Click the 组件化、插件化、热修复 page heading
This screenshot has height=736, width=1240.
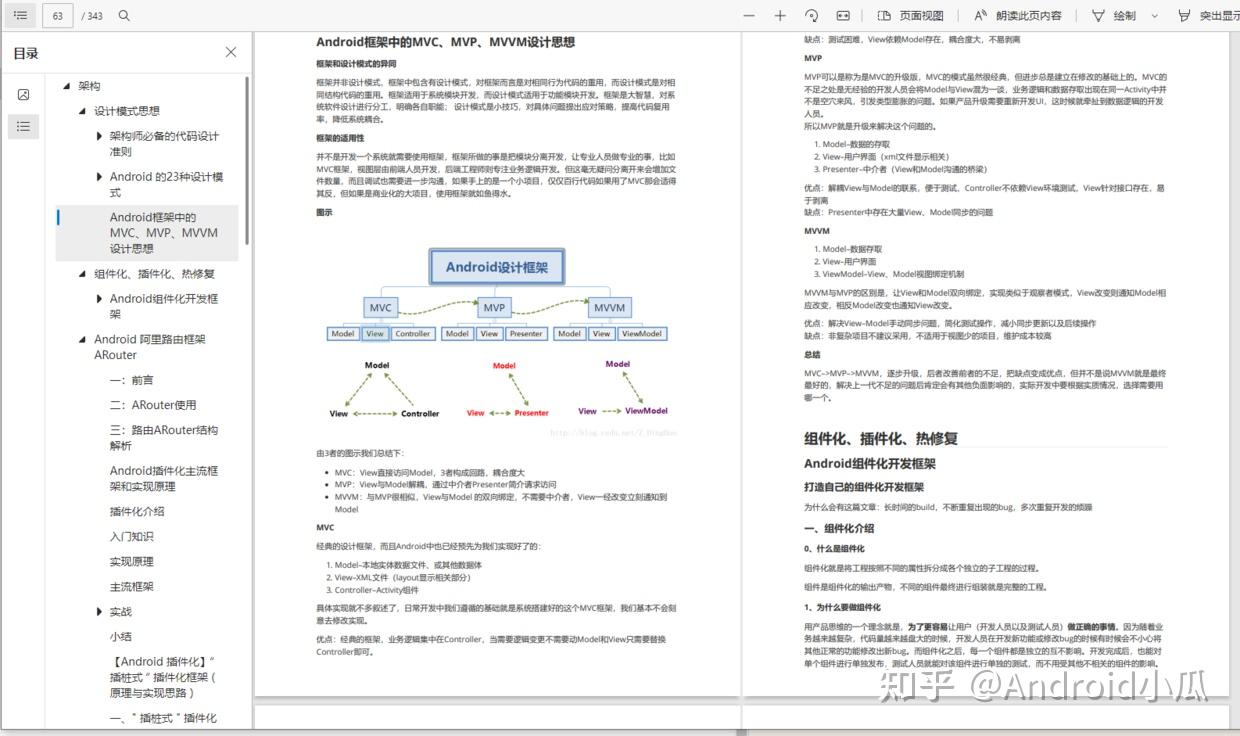coord(881,438)
